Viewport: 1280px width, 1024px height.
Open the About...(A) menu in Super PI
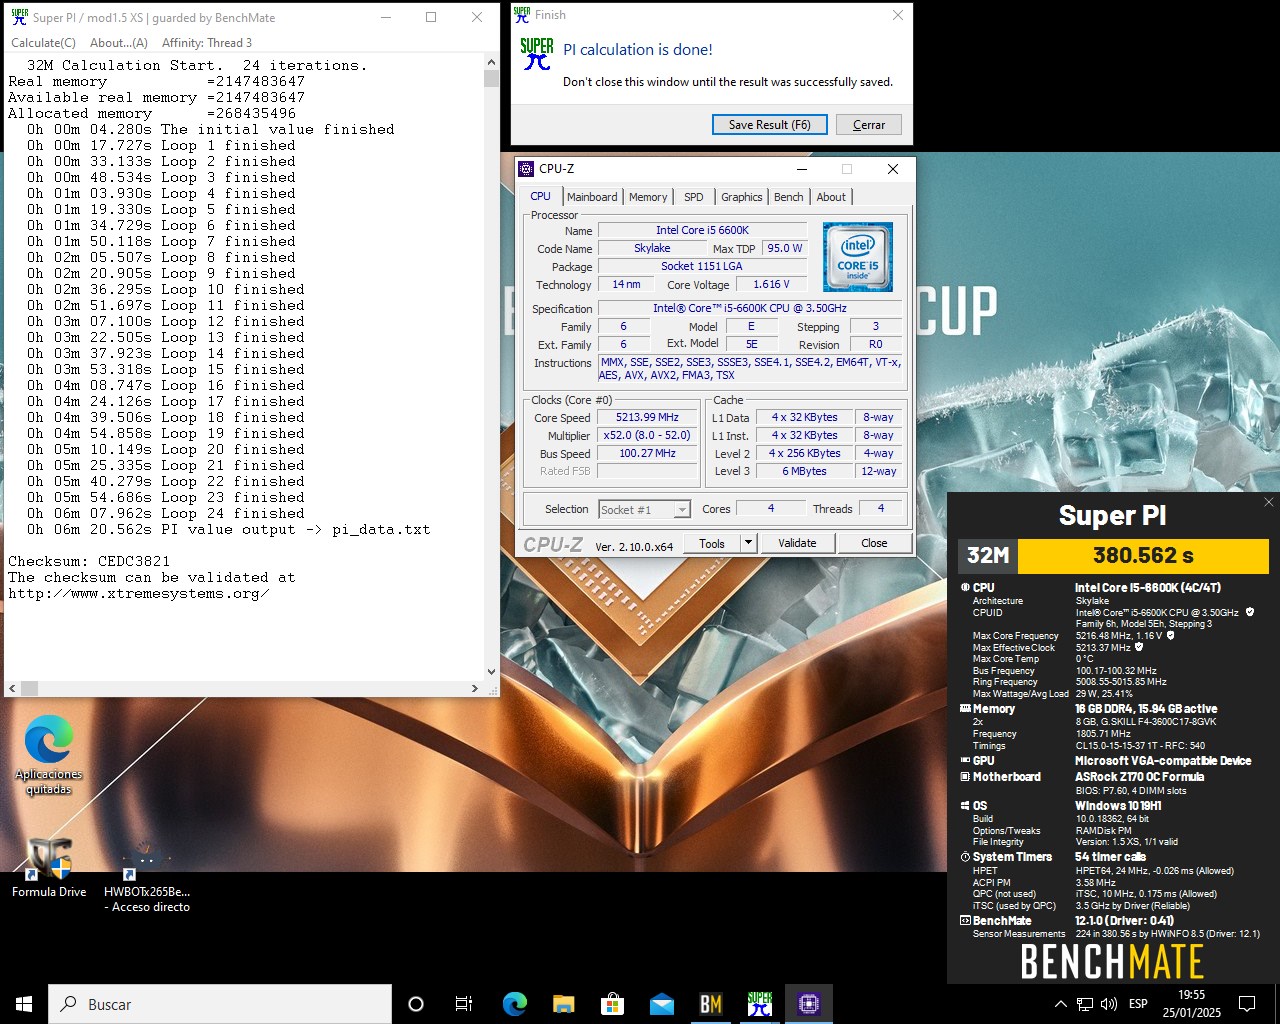[x=119, y=43]
